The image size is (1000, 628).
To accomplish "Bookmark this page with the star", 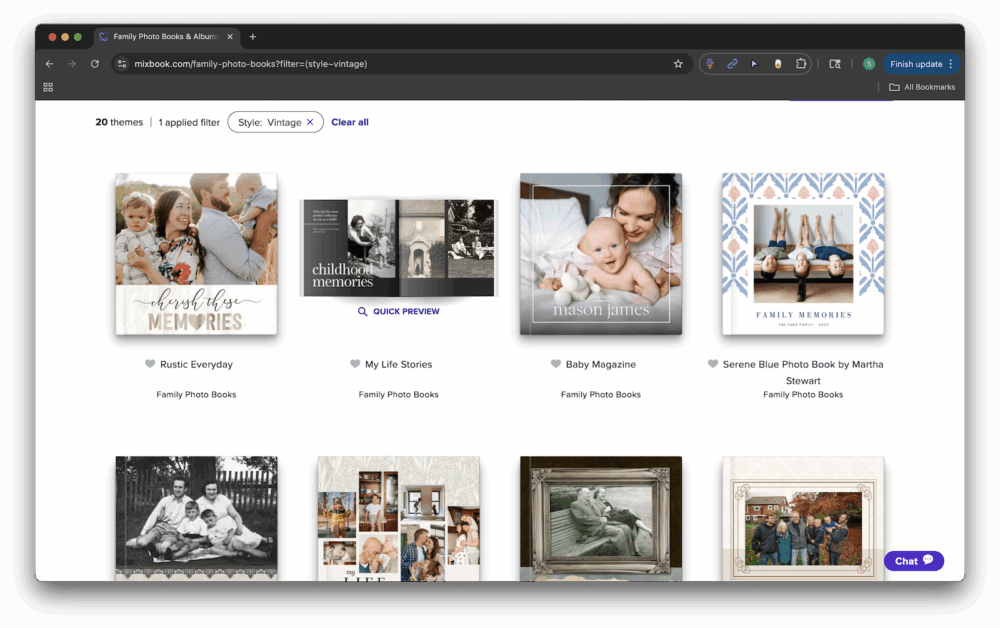I will 678,64.
